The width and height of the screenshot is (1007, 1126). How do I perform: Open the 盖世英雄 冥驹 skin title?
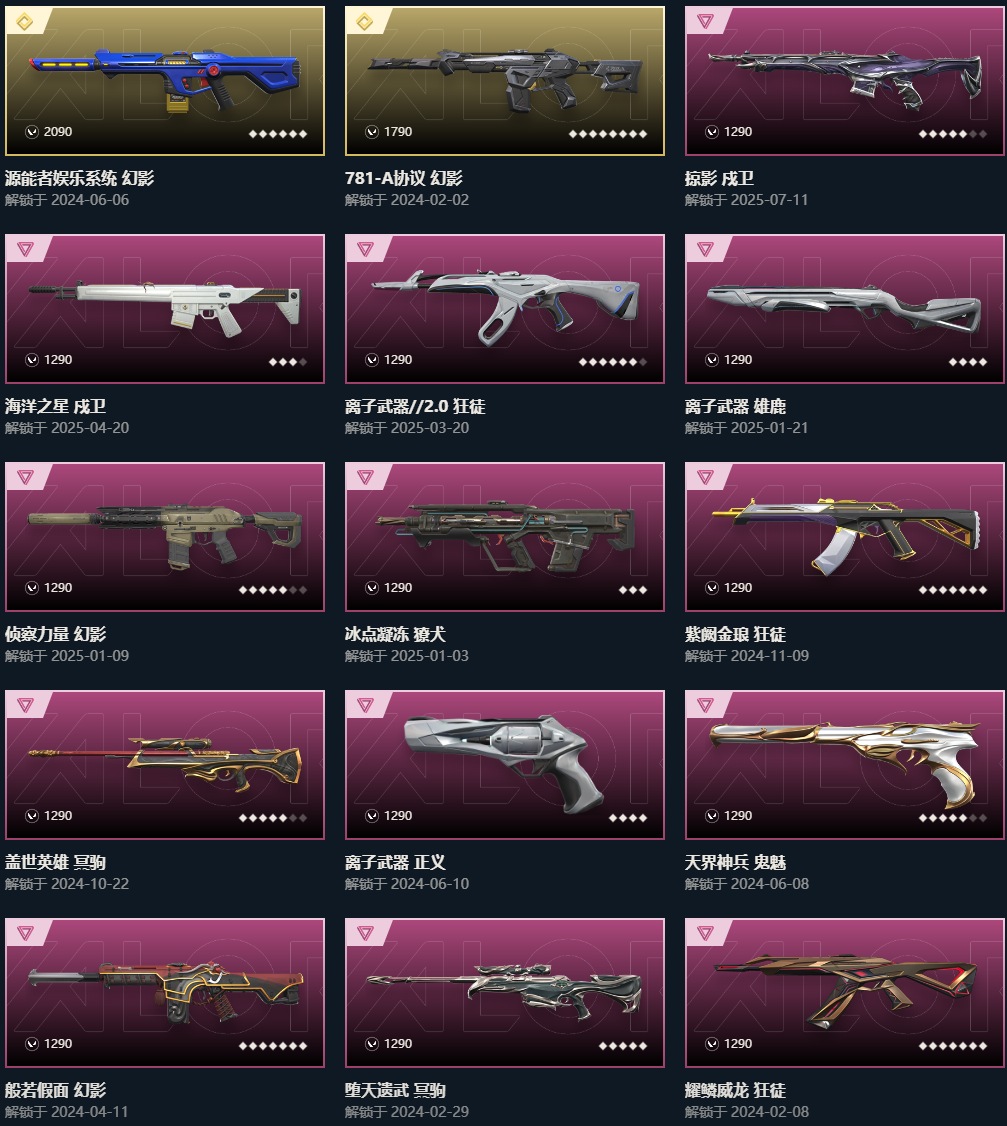point(55,862)
